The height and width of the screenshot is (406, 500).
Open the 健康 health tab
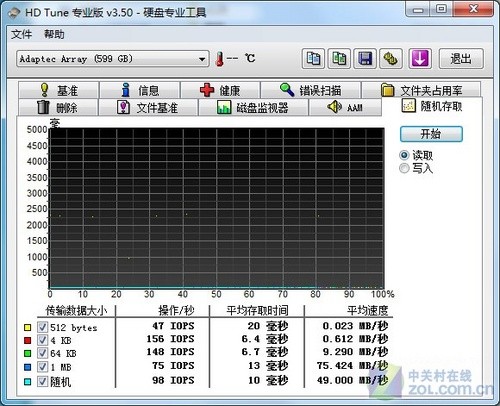(x=220, y=90)
